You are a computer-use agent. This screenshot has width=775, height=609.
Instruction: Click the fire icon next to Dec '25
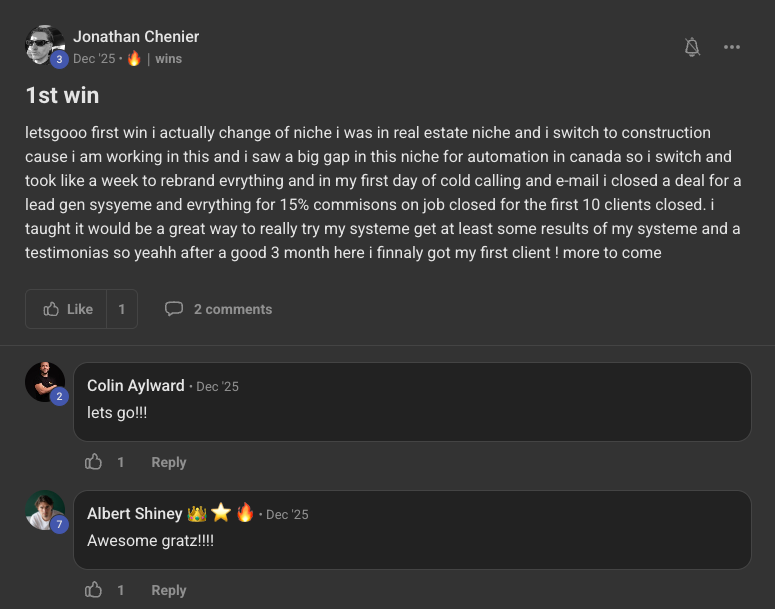[x=134, y=59]
